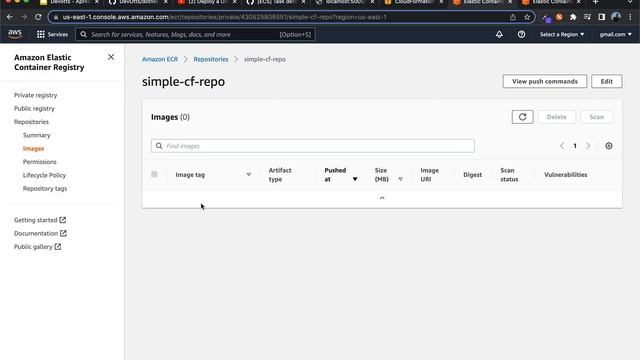This screenshot has width=640, height=360.
Task: Open Chrome three-dot menu
Action: 630,17
